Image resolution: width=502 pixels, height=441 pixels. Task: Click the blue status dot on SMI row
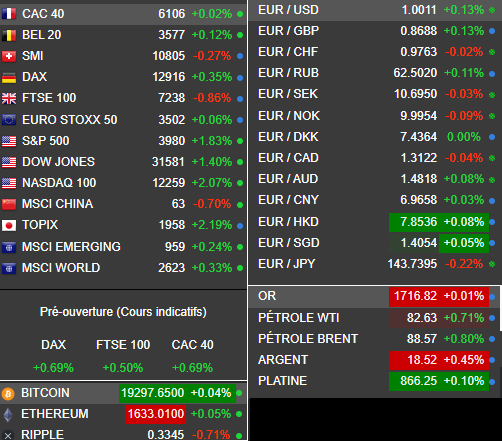pyautogui.click(x=240, y=56)
